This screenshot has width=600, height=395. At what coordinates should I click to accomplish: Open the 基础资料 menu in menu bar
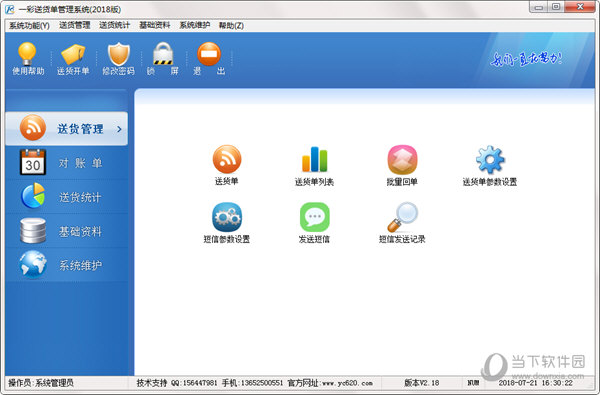155,25
